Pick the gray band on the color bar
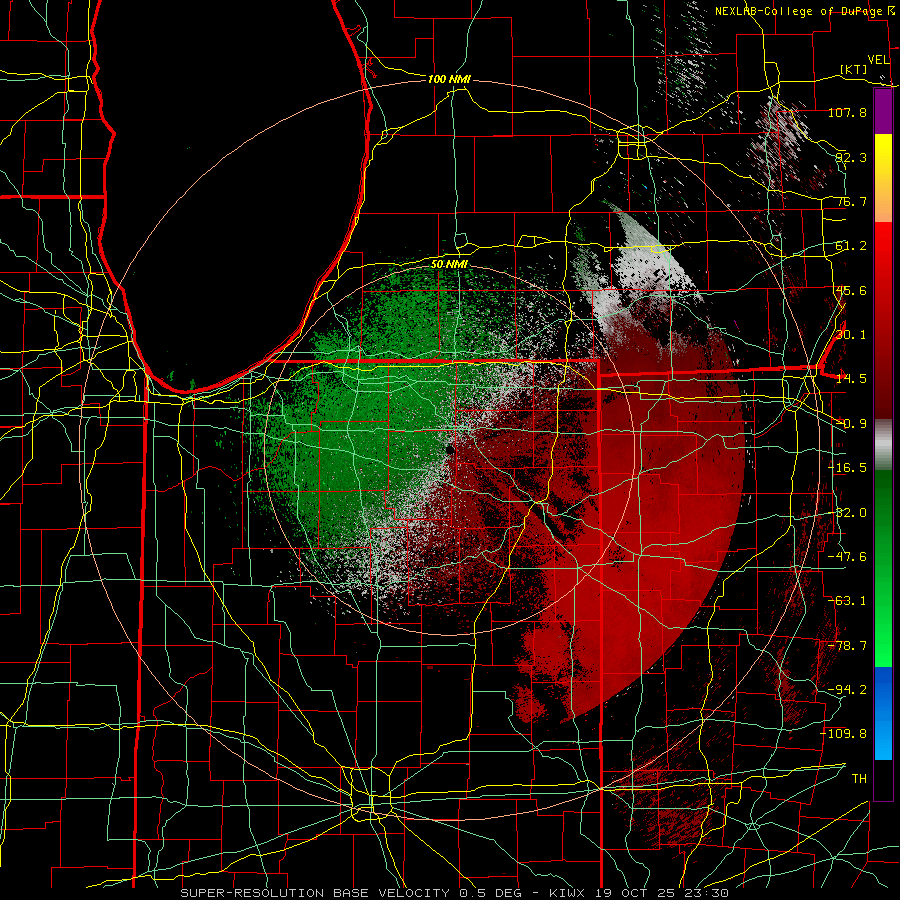Viewport: 900px width, 900px height. click(x=883, y=445)
